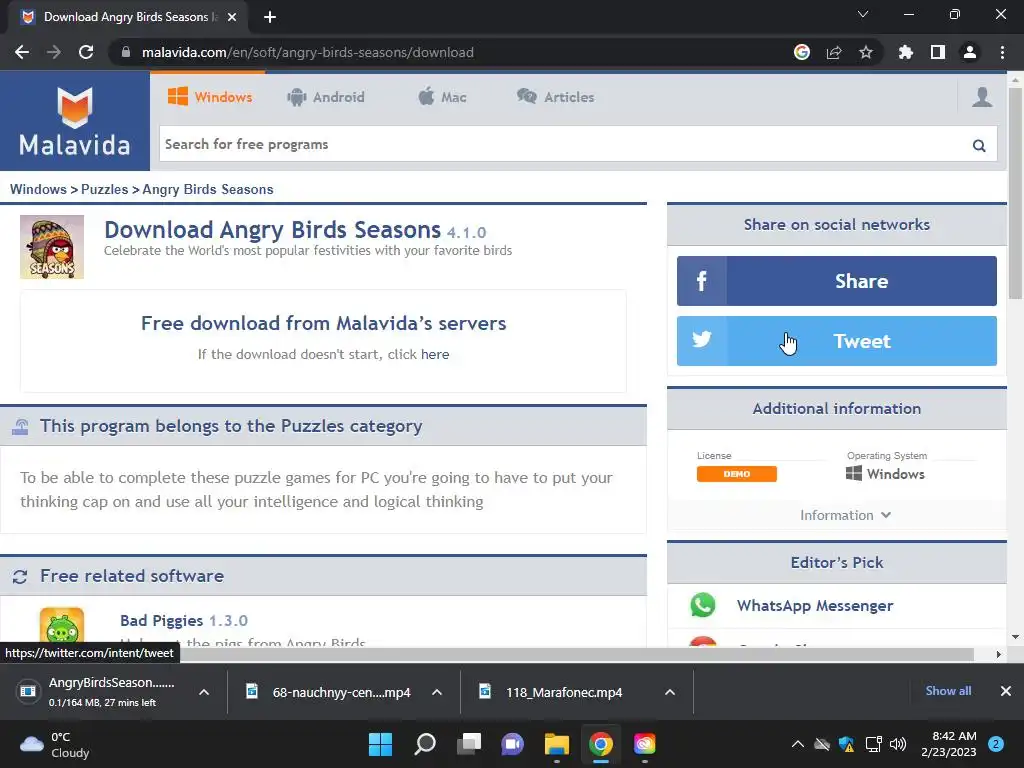
Task: Open Chrome three-dot menu
Action: click(1002, 52)
